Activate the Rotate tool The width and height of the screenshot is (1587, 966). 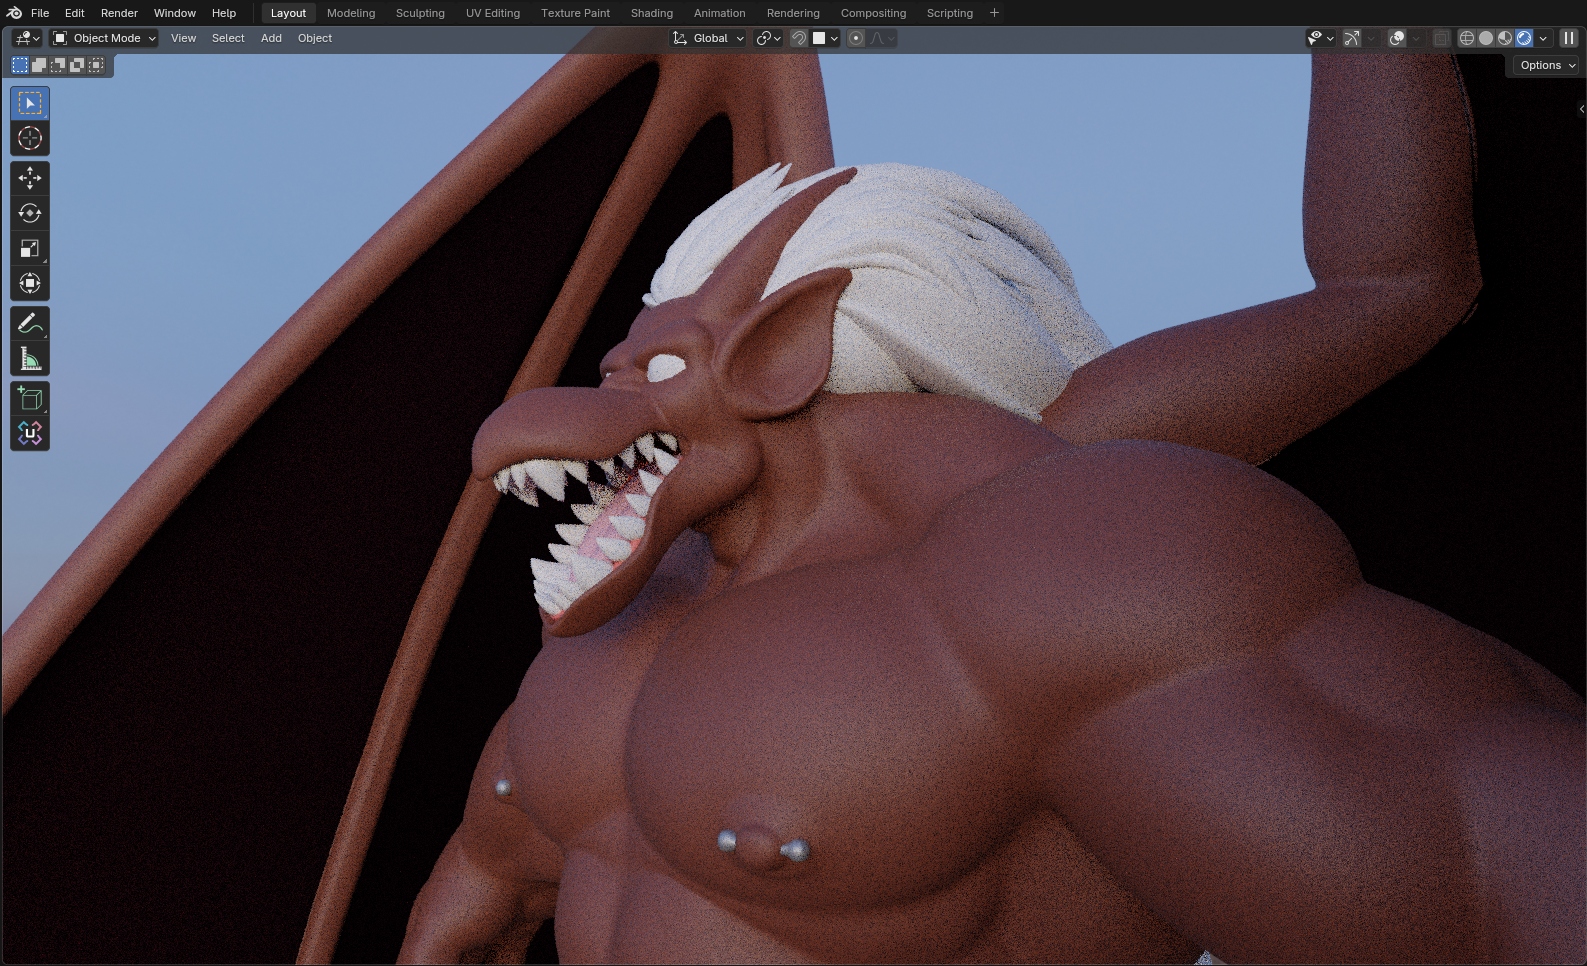(30, 213)
